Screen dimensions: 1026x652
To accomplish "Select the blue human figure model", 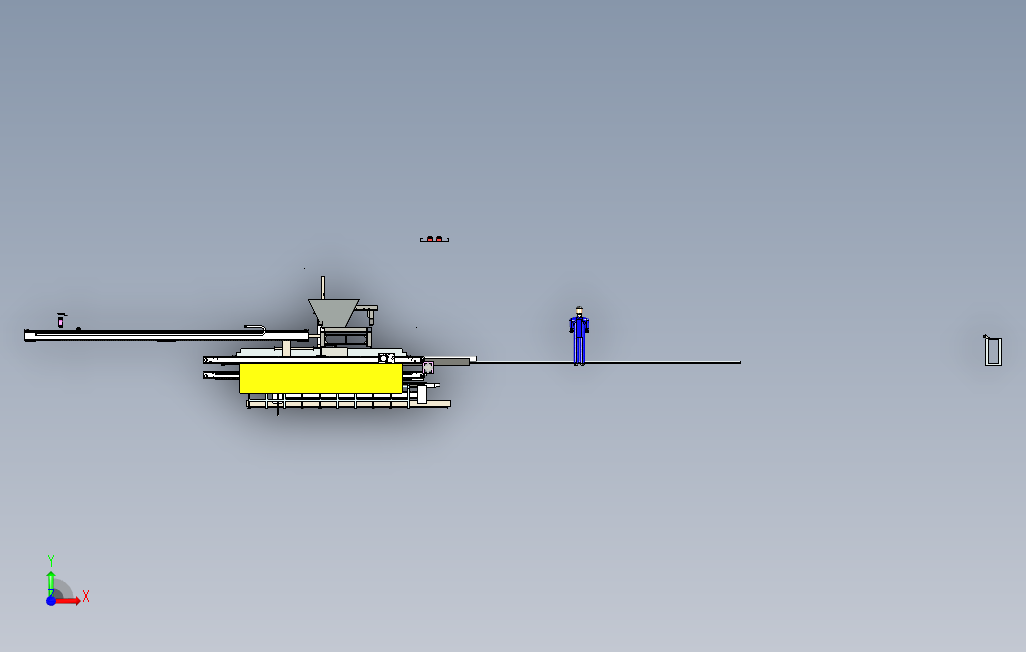I will tap(579, 336).
